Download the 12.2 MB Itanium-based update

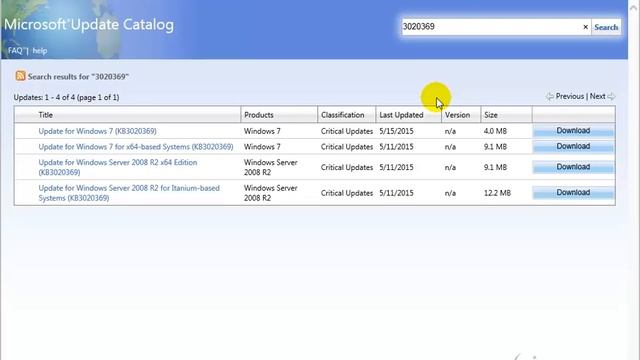tap(573, 193)
